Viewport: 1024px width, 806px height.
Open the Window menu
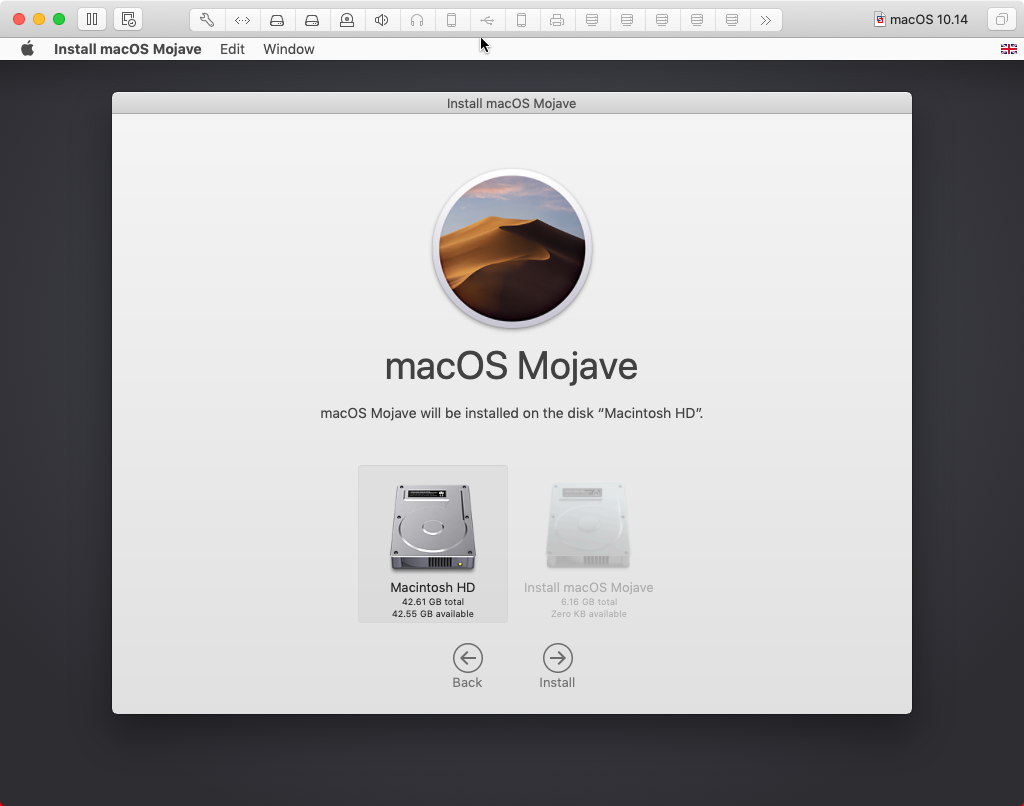coord(288,48)
